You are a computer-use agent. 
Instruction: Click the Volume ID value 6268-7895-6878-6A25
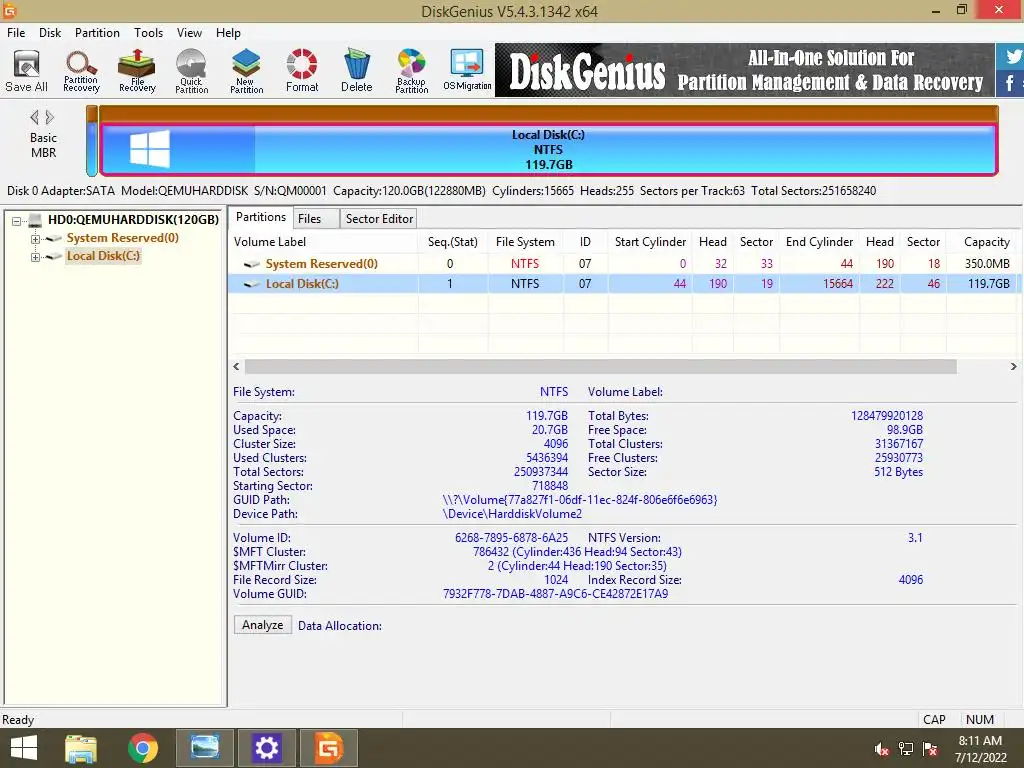[x=511, y=538]
